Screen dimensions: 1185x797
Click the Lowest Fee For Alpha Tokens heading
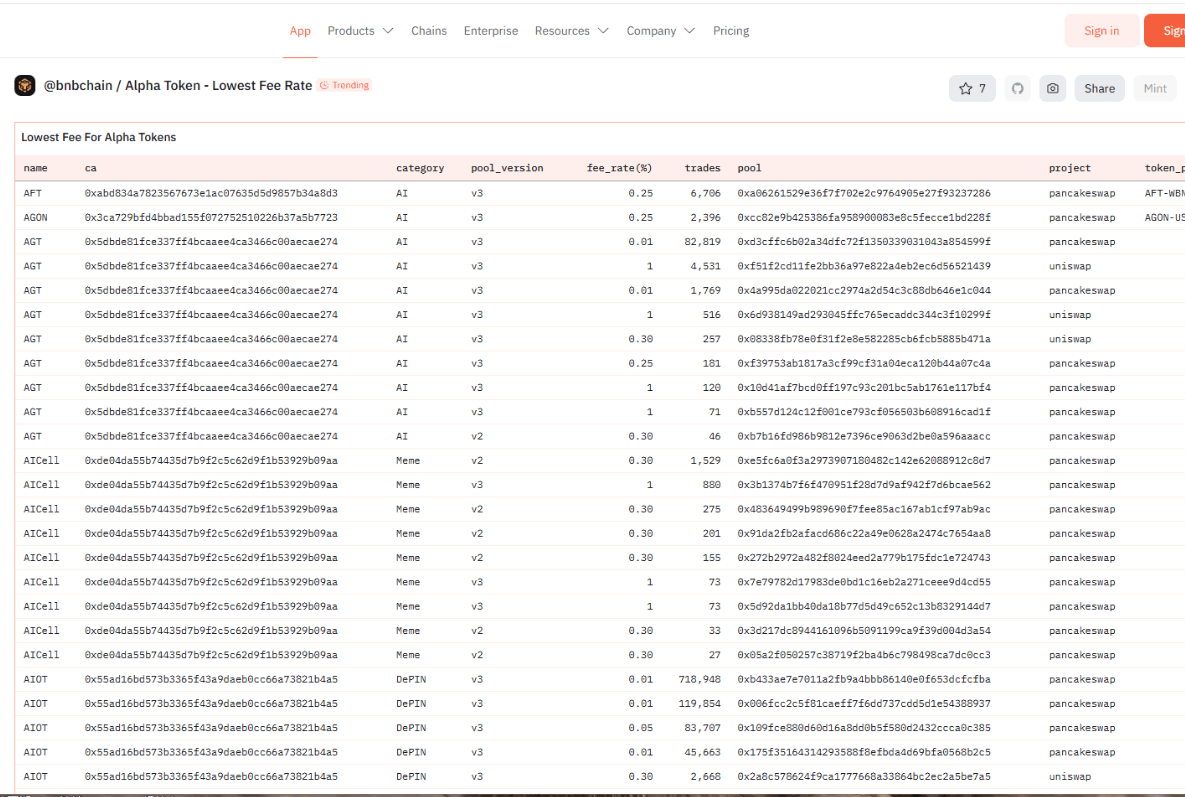[98, 137]
